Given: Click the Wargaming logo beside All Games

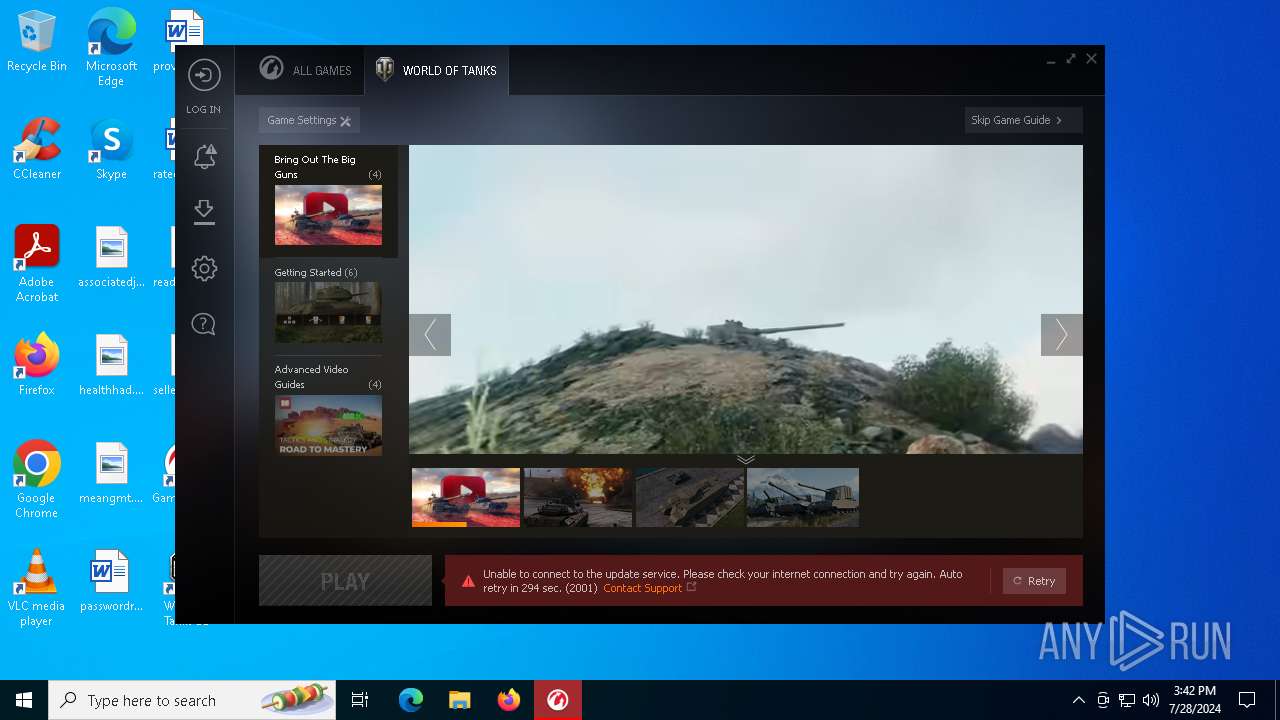Looking at the screenshot, I should coord(271,68).
